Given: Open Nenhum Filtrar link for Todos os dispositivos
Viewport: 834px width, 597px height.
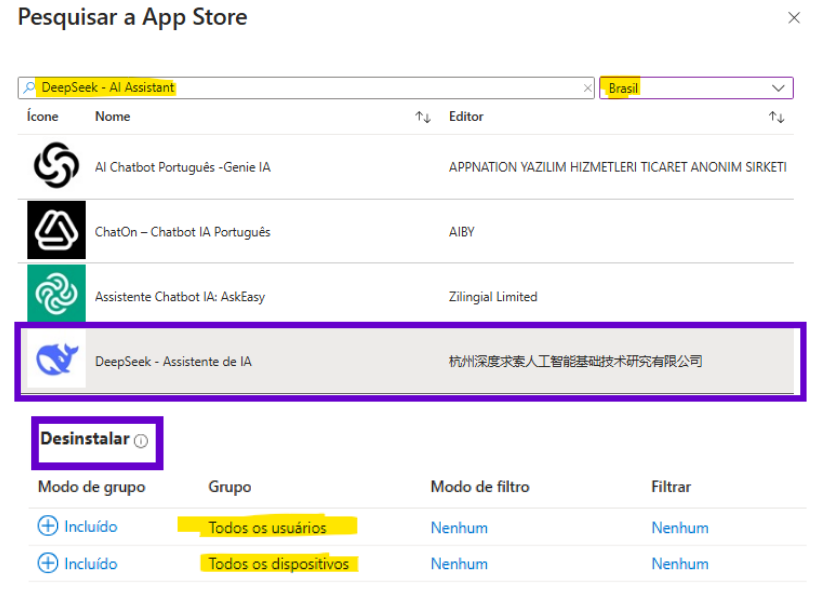Looking at the screenshot, I should [x=680, y=564].
